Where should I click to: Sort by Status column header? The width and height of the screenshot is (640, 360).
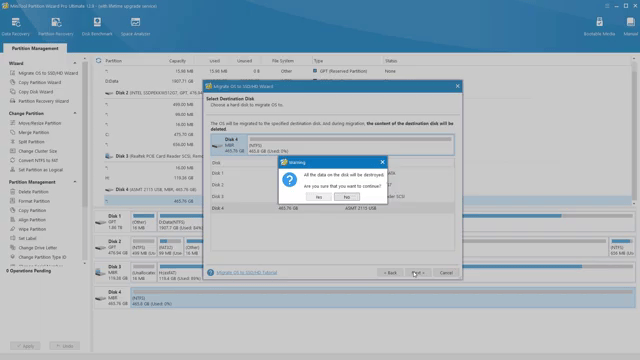[x=391, y=61]
